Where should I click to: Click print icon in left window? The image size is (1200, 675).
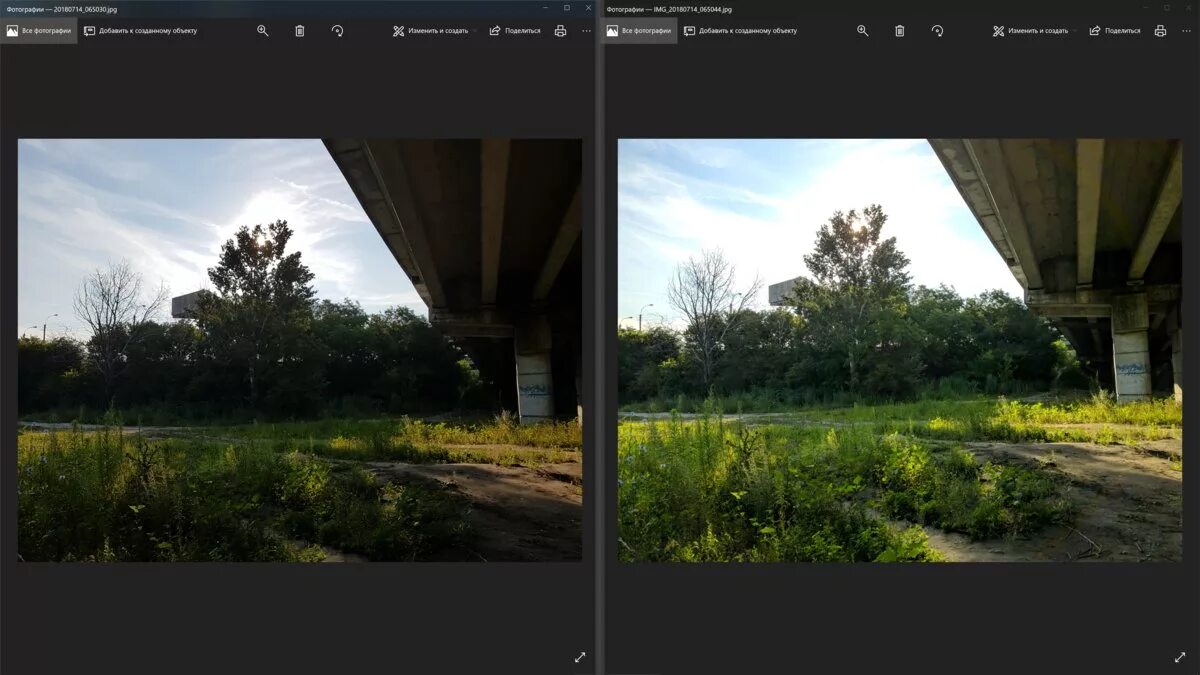click(x=560, y=31)
